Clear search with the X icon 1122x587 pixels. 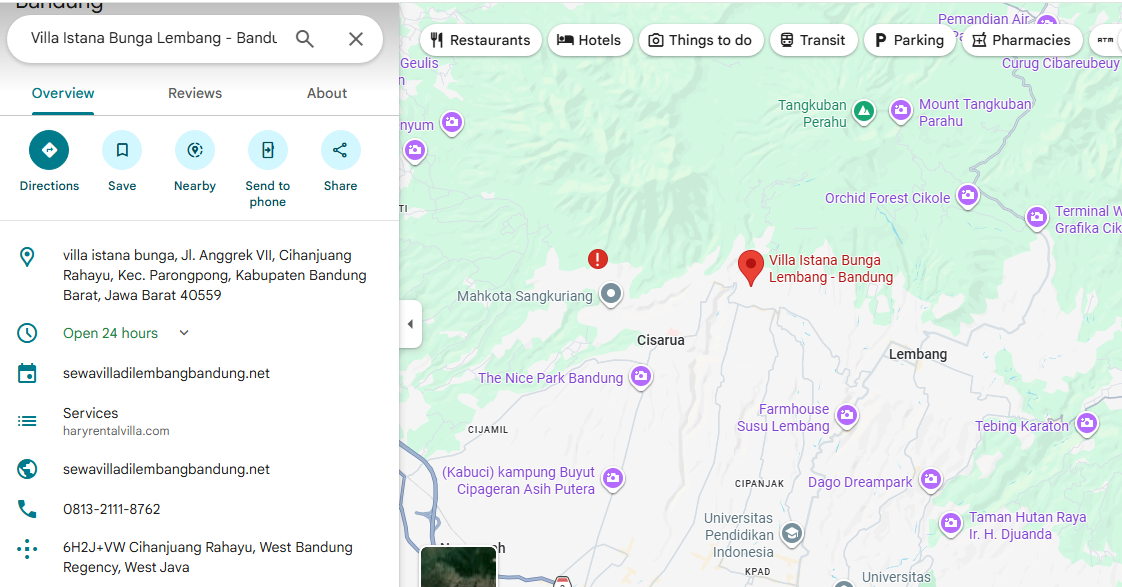click(356, 39)
